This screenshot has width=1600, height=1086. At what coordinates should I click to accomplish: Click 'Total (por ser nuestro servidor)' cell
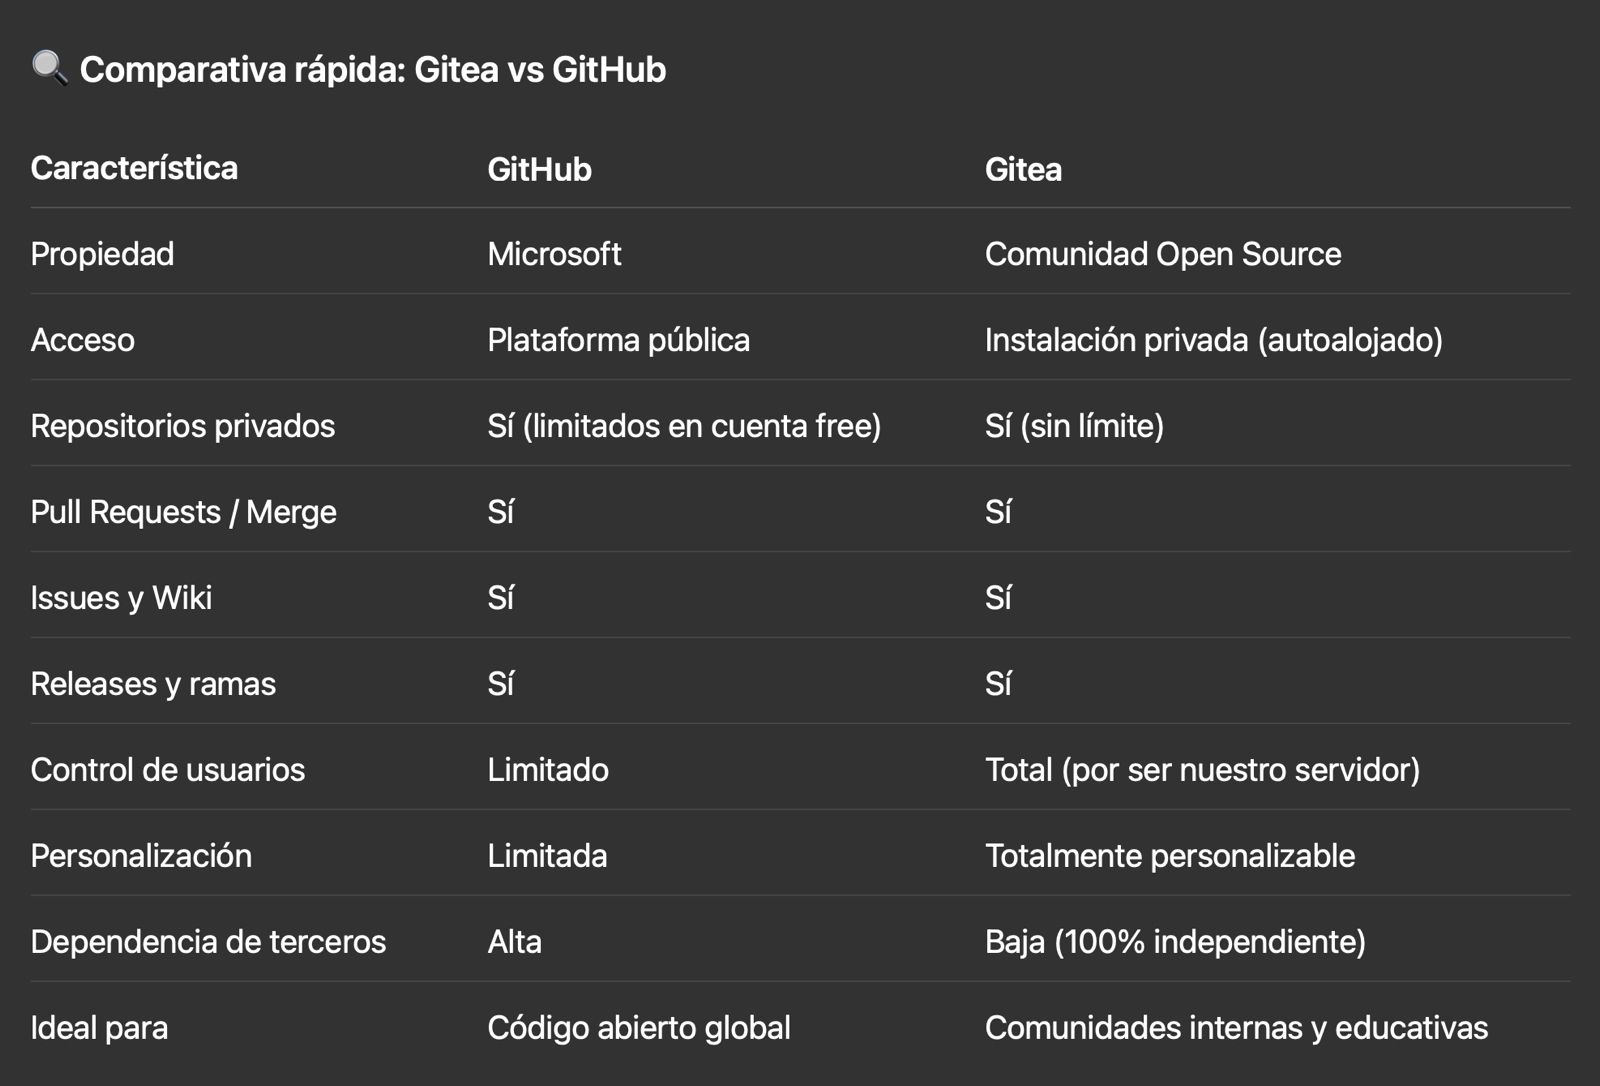coord(1202,770)
